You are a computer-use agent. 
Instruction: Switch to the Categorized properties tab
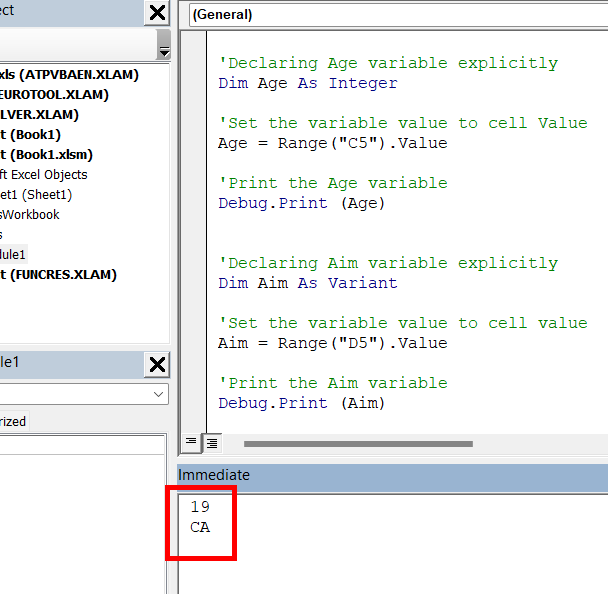(x=13, y=421)
